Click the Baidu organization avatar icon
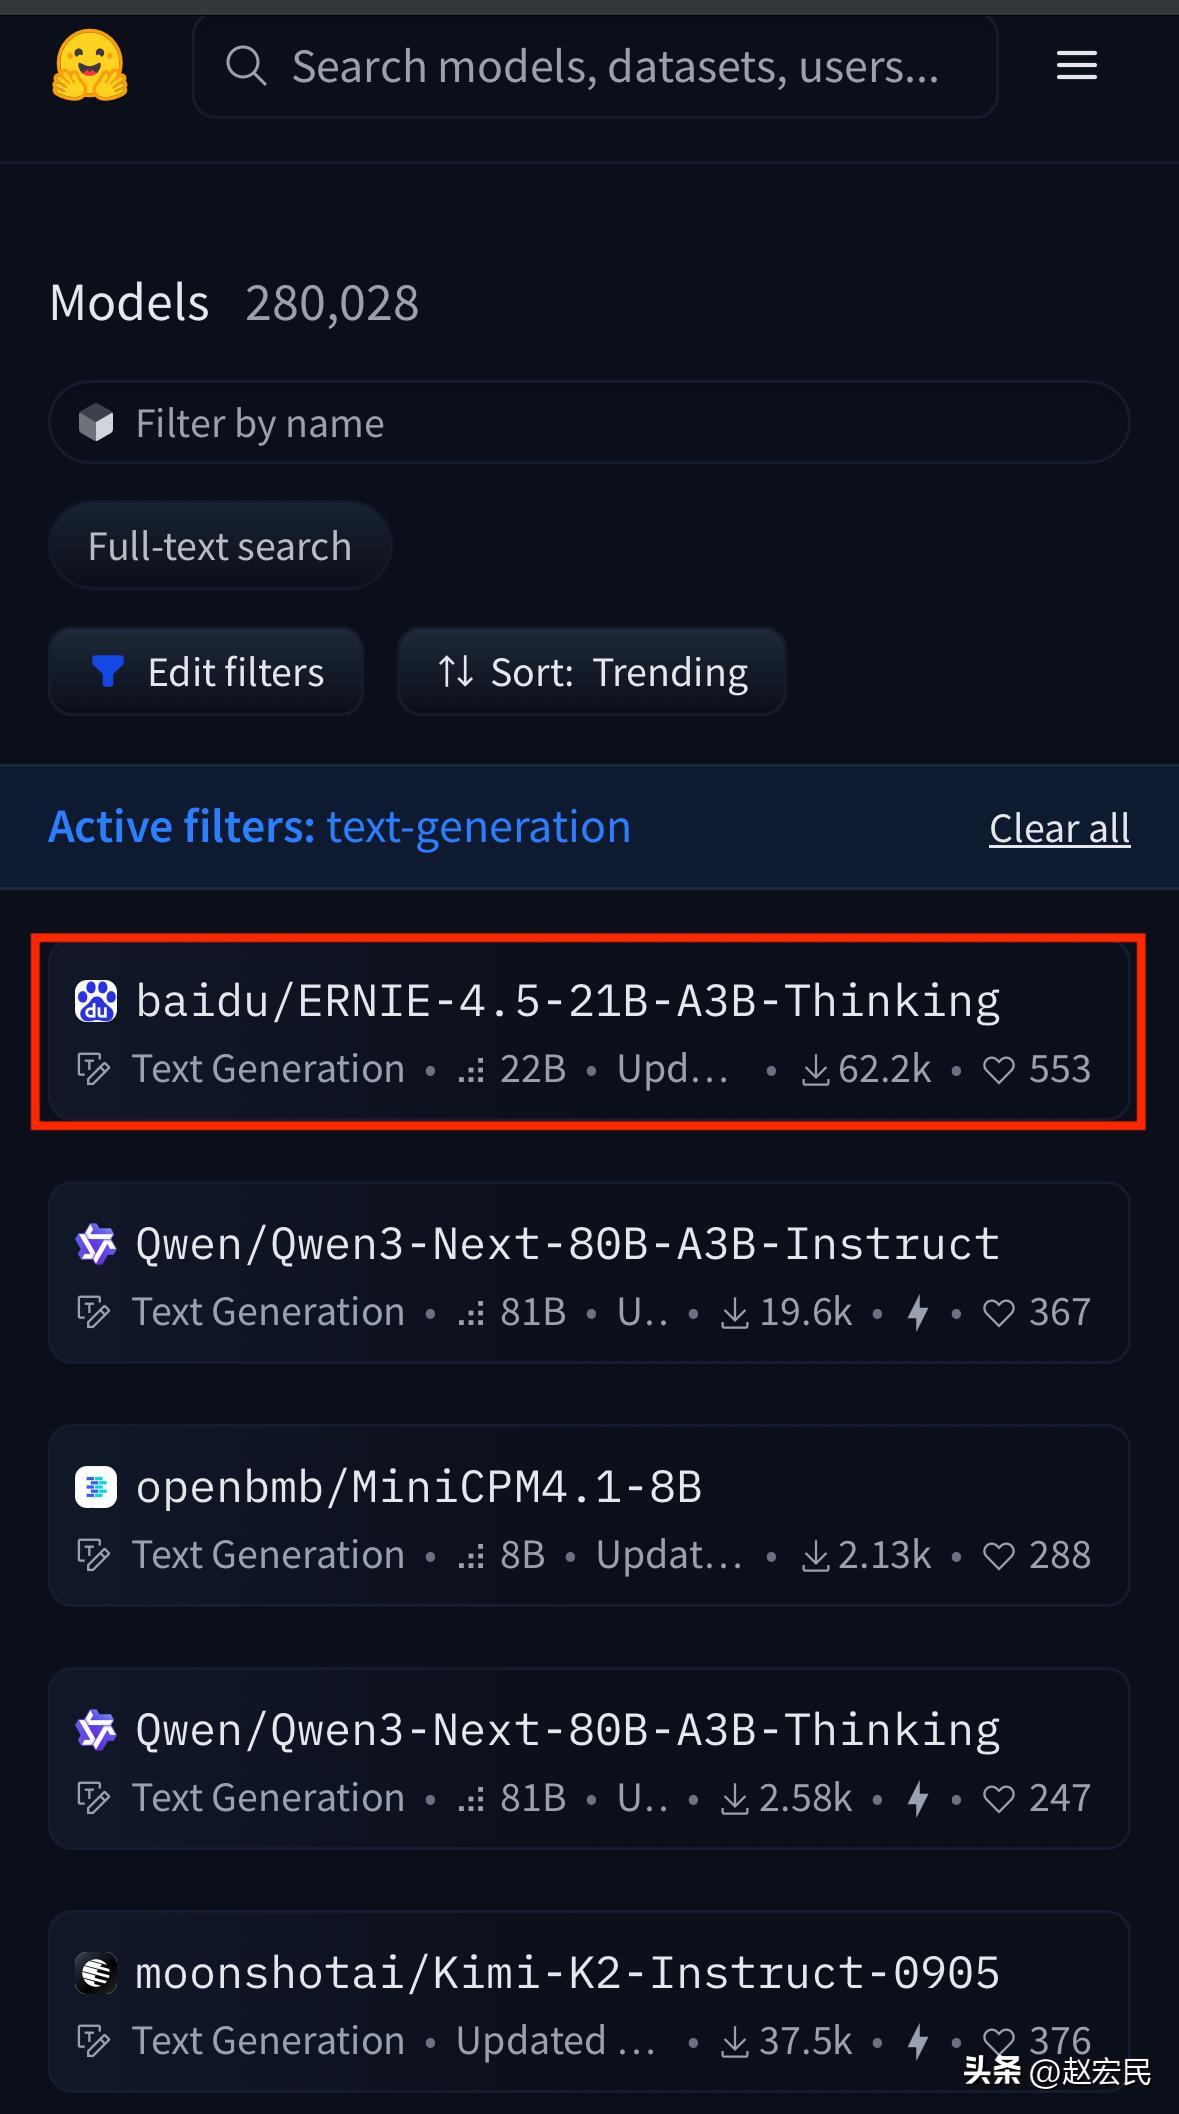The width and height of the screenshot is (1179, 2114). tap(96, 1001)
